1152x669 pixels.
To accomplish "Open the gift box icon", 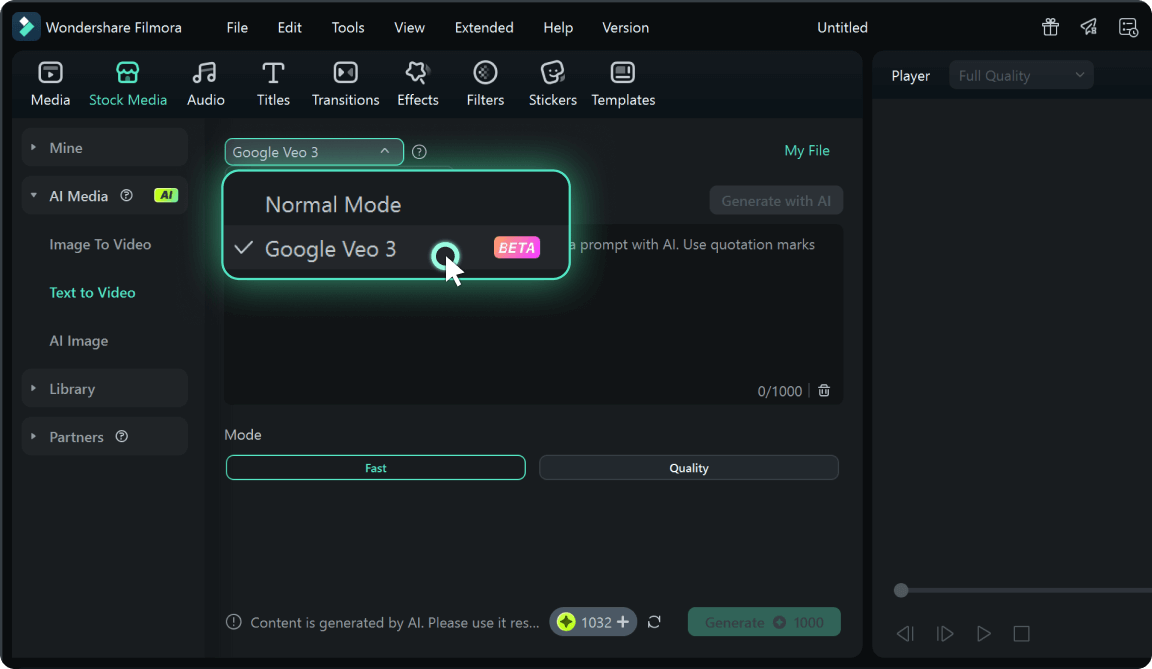I will point(1051,27).
